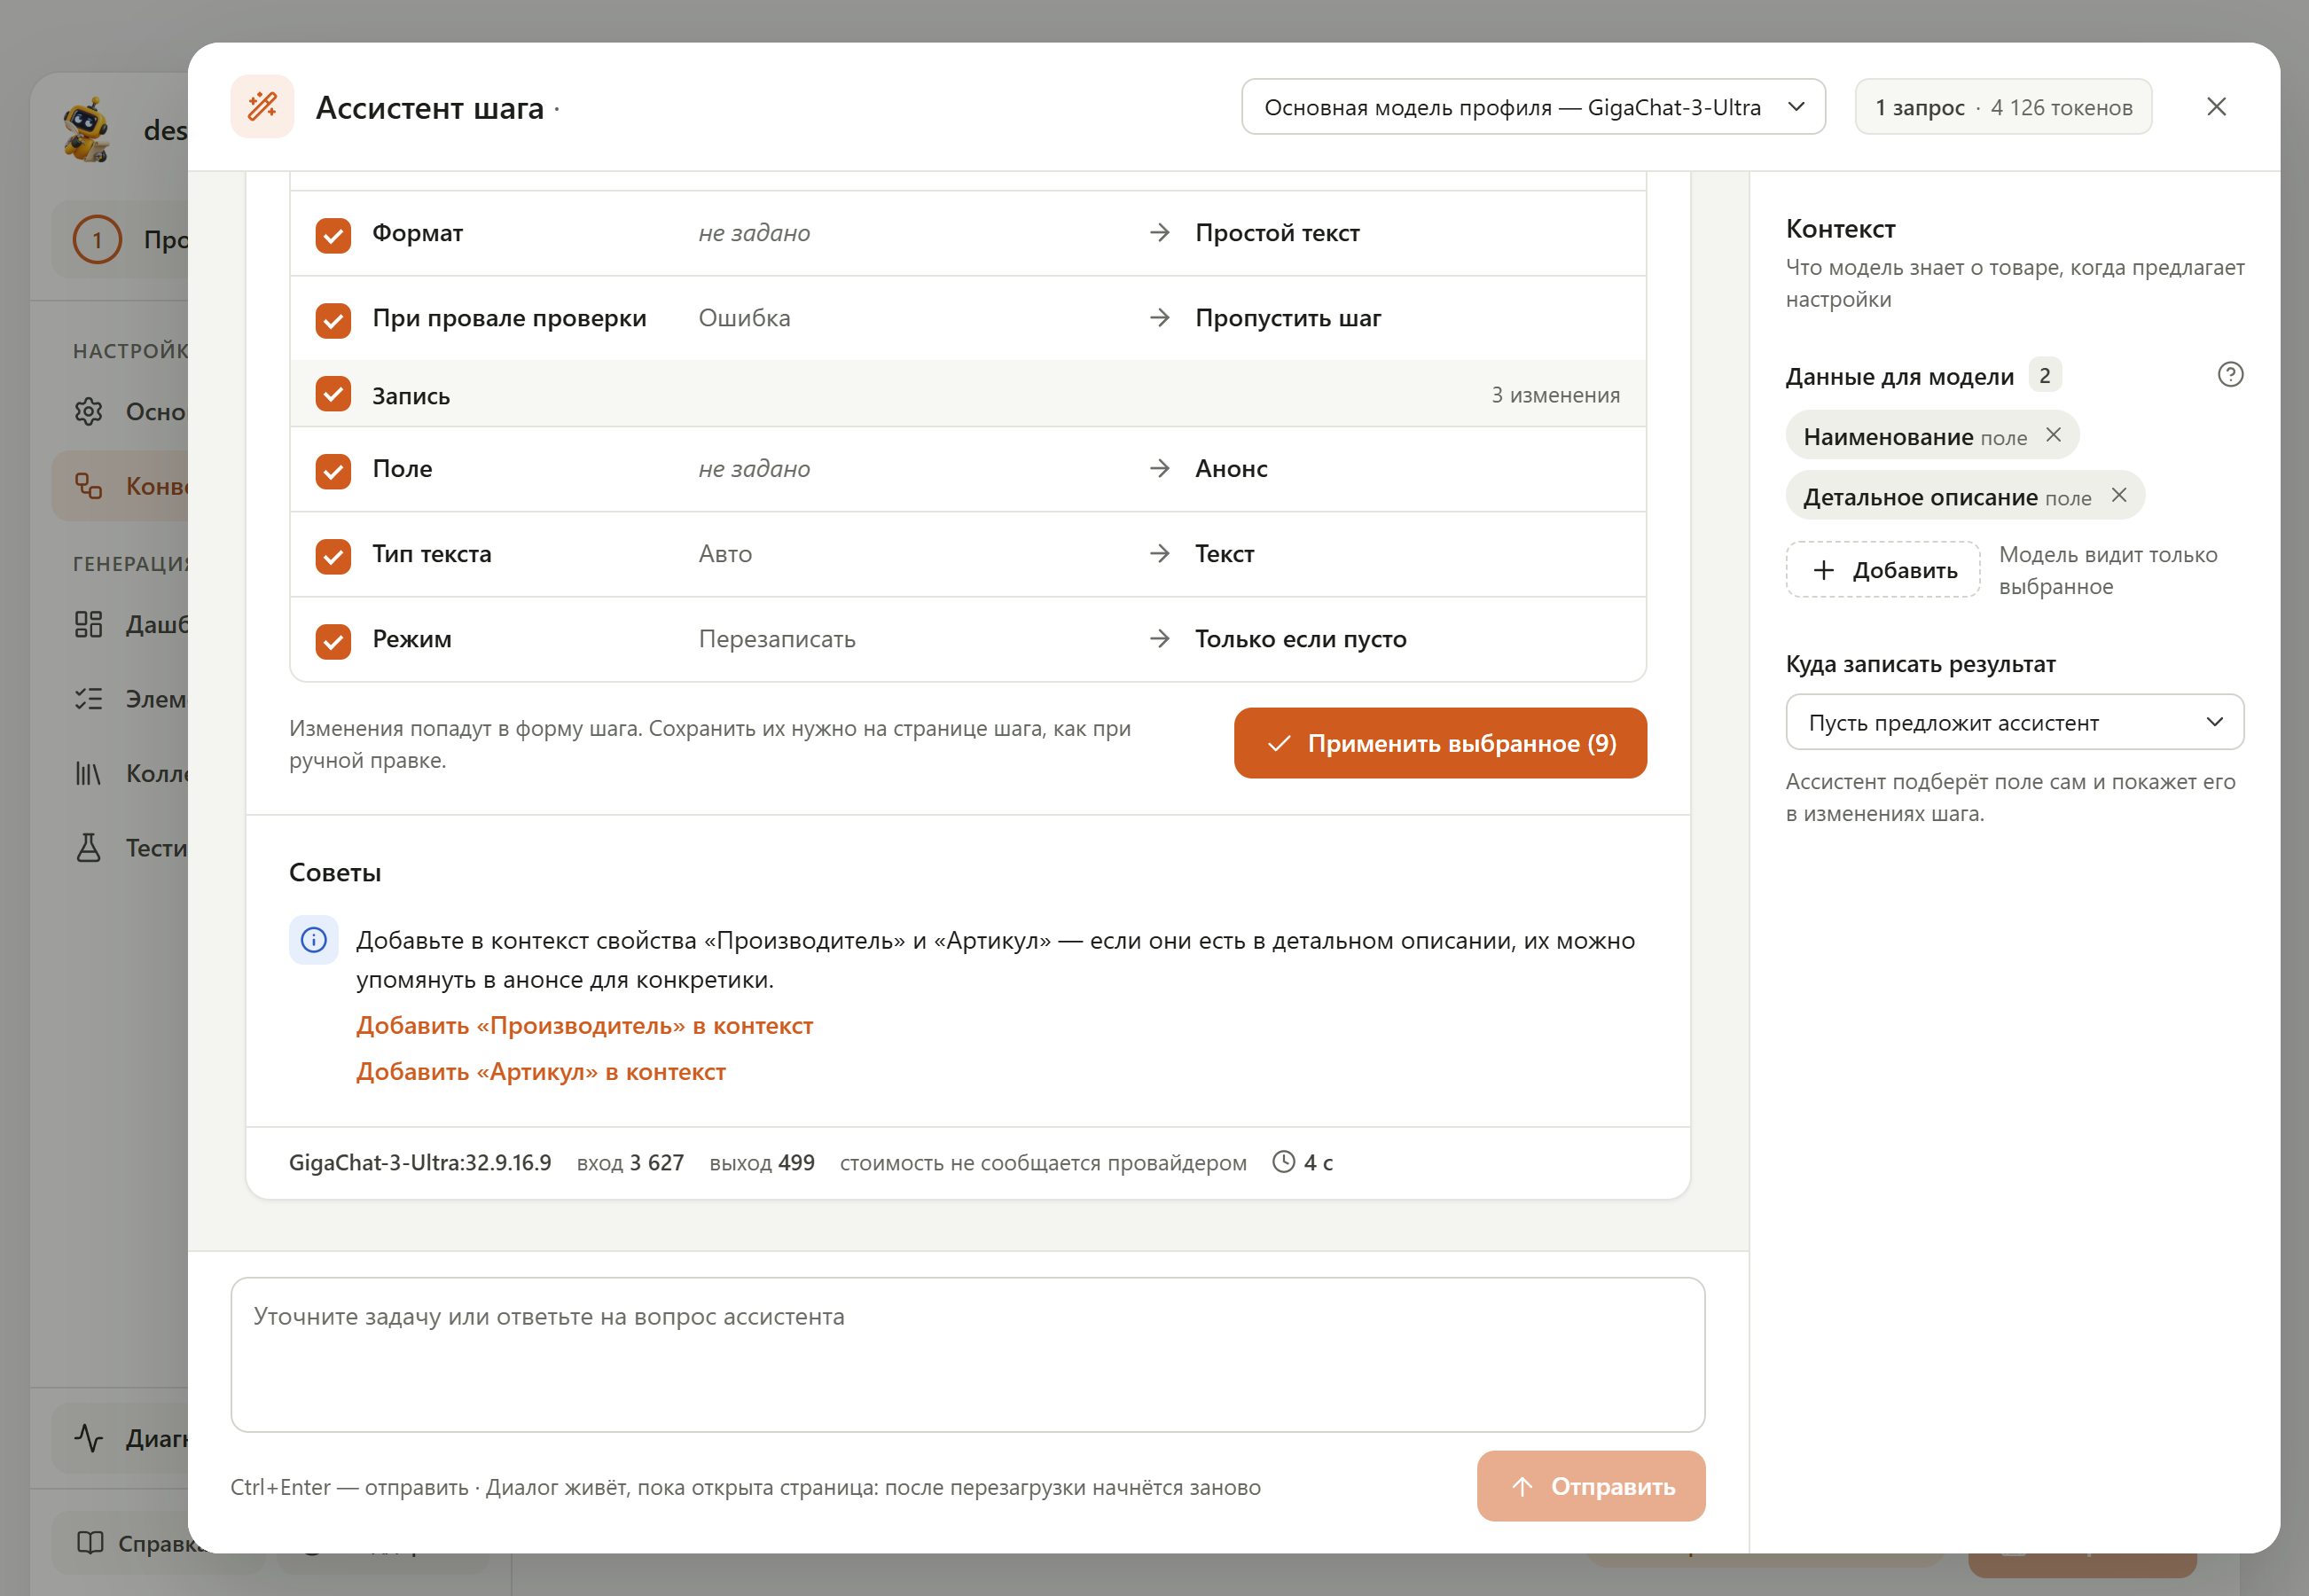Open the Конвейер sidebar menu item
This screenshot has height=1596, width=2309.
tap(120, 486)
